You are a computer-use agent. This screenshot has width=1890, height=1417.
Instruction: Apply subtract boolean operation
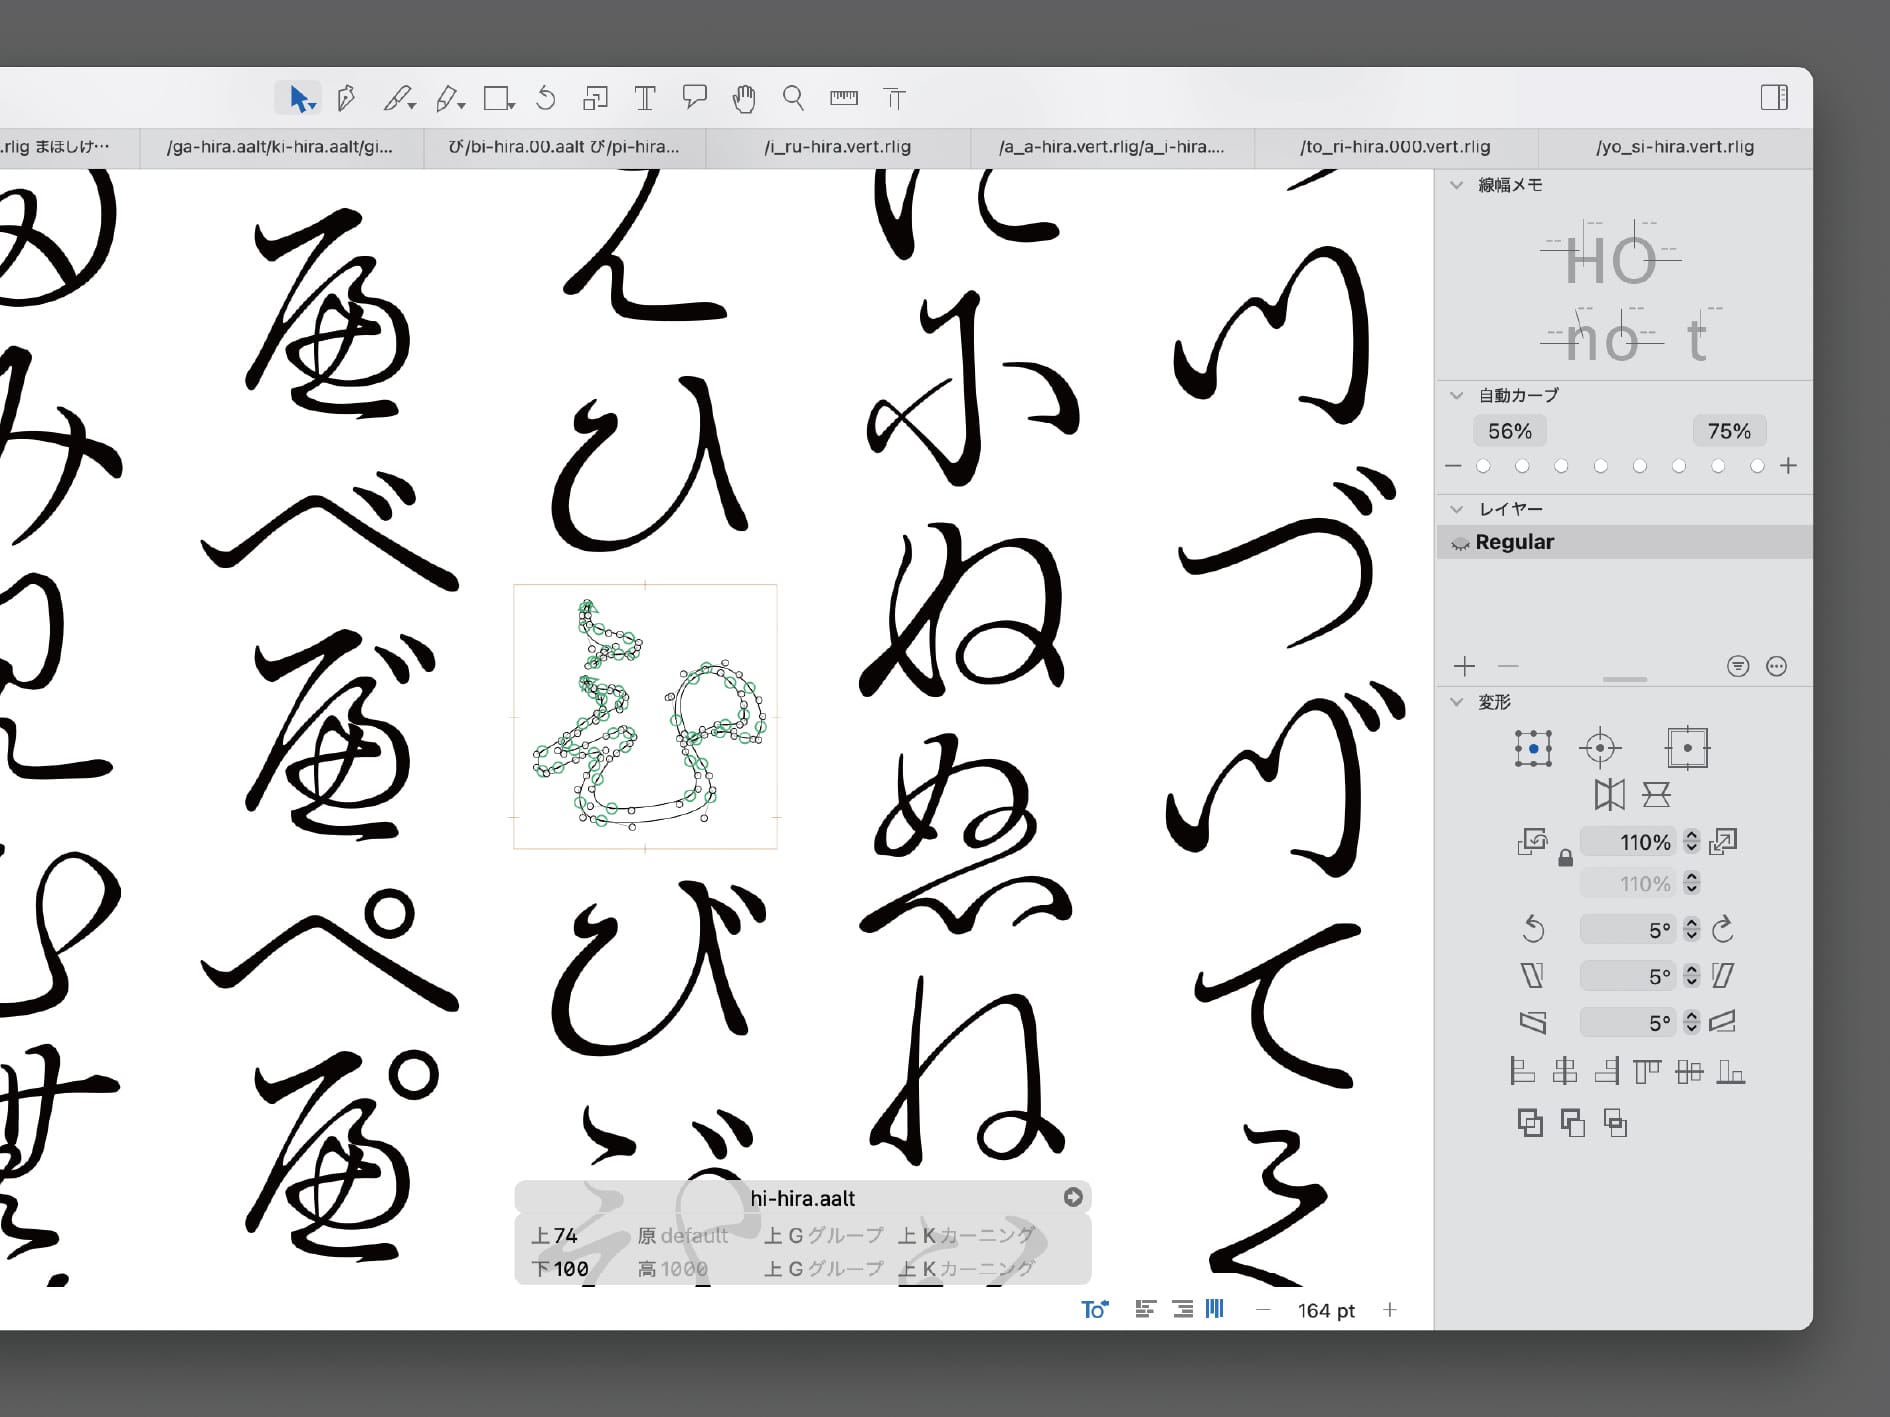(1573, 1123)
